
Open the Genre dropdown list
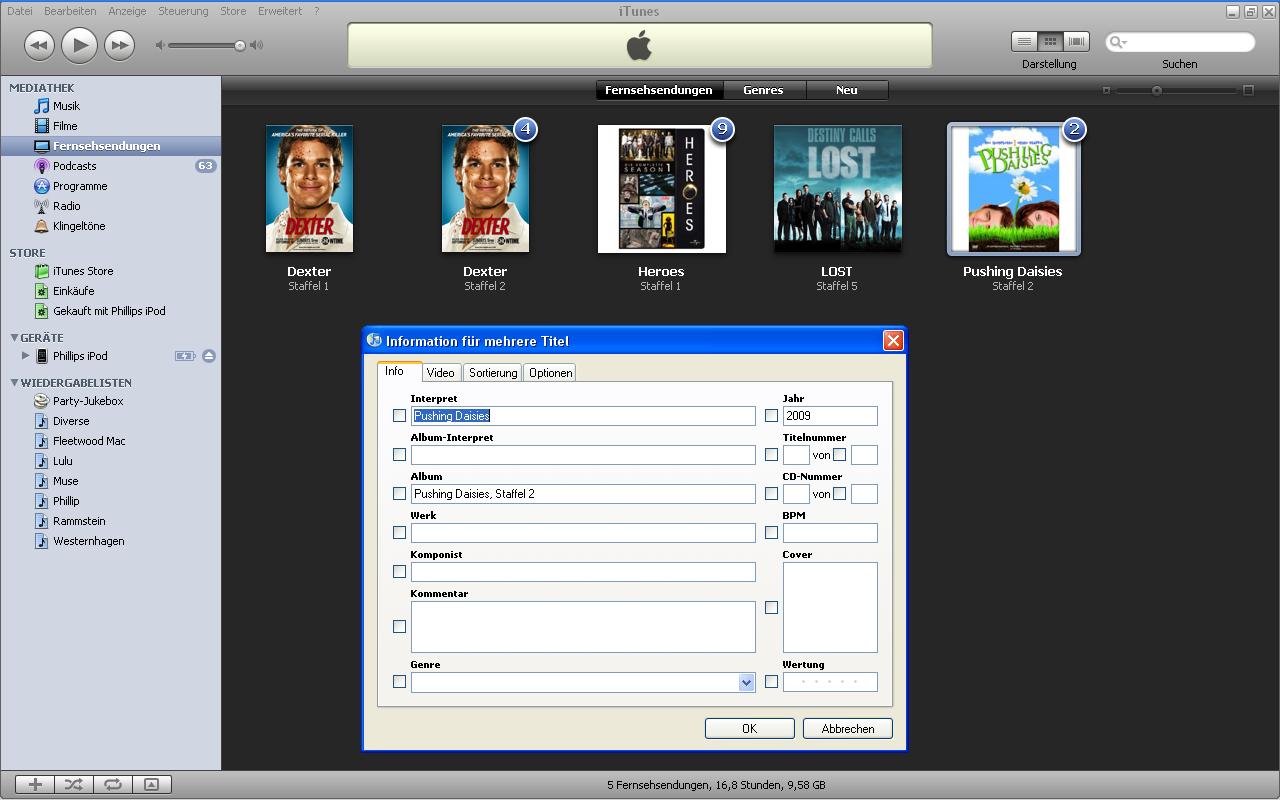pyautogui.click(x=746, y=682)
